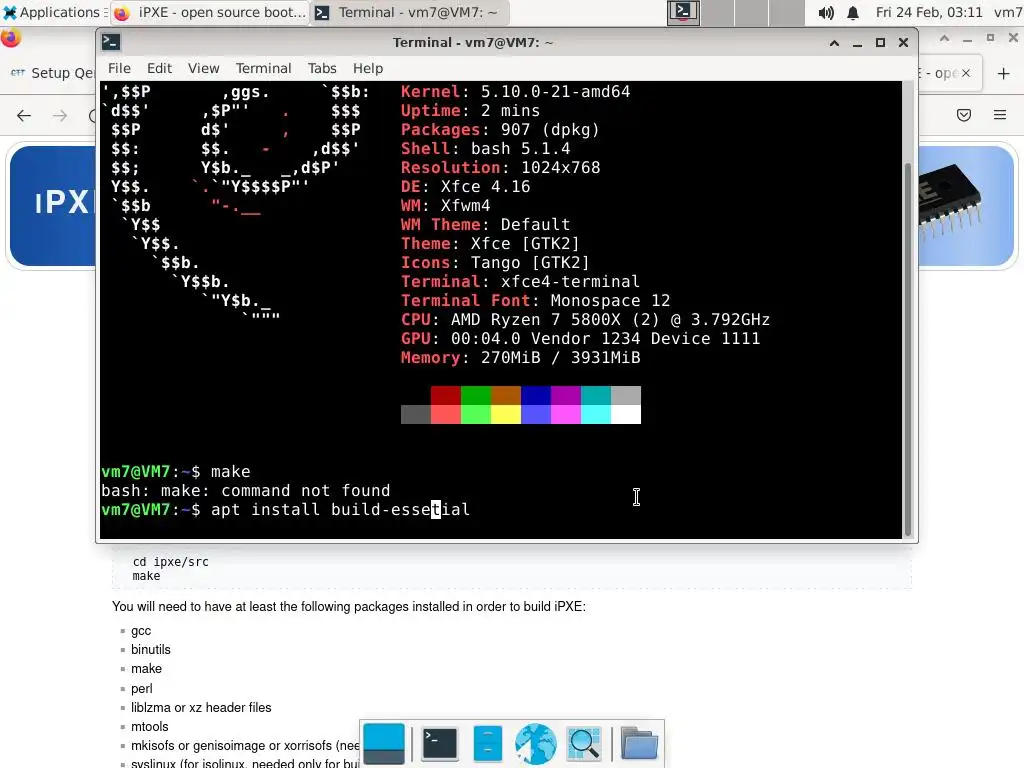Viewport: 1024px width, 768px height.
Task: Click the terminal vertical scrollbar
Action: 907,349
